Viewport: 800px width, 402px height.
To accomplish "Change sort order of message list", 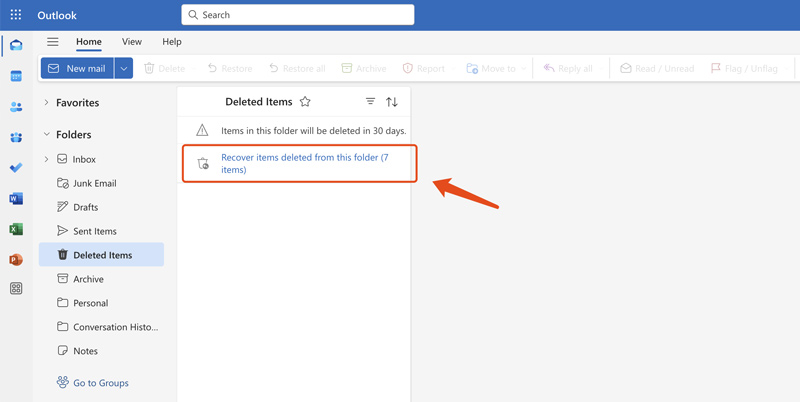I will point(392,102).
